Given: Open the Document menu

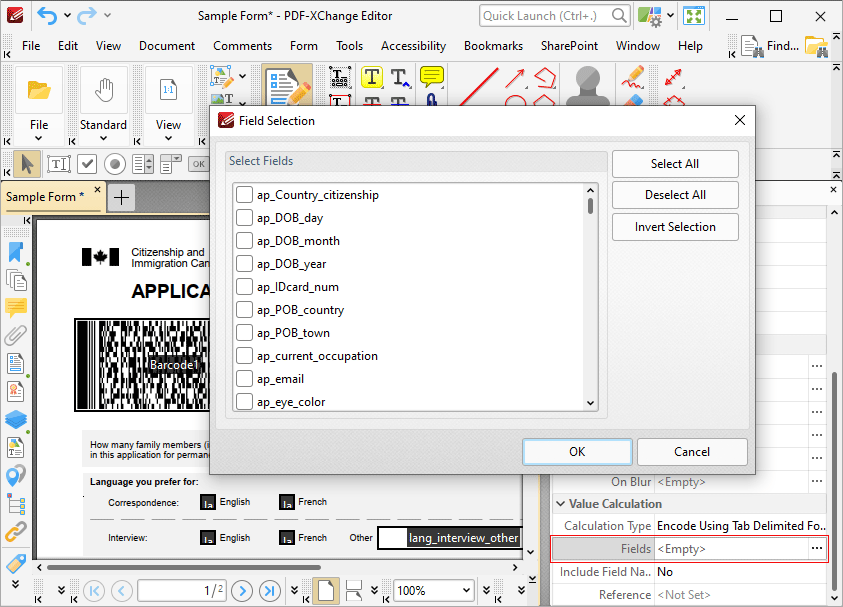Looking at the screenshot, I should click(x=167, y=46).
